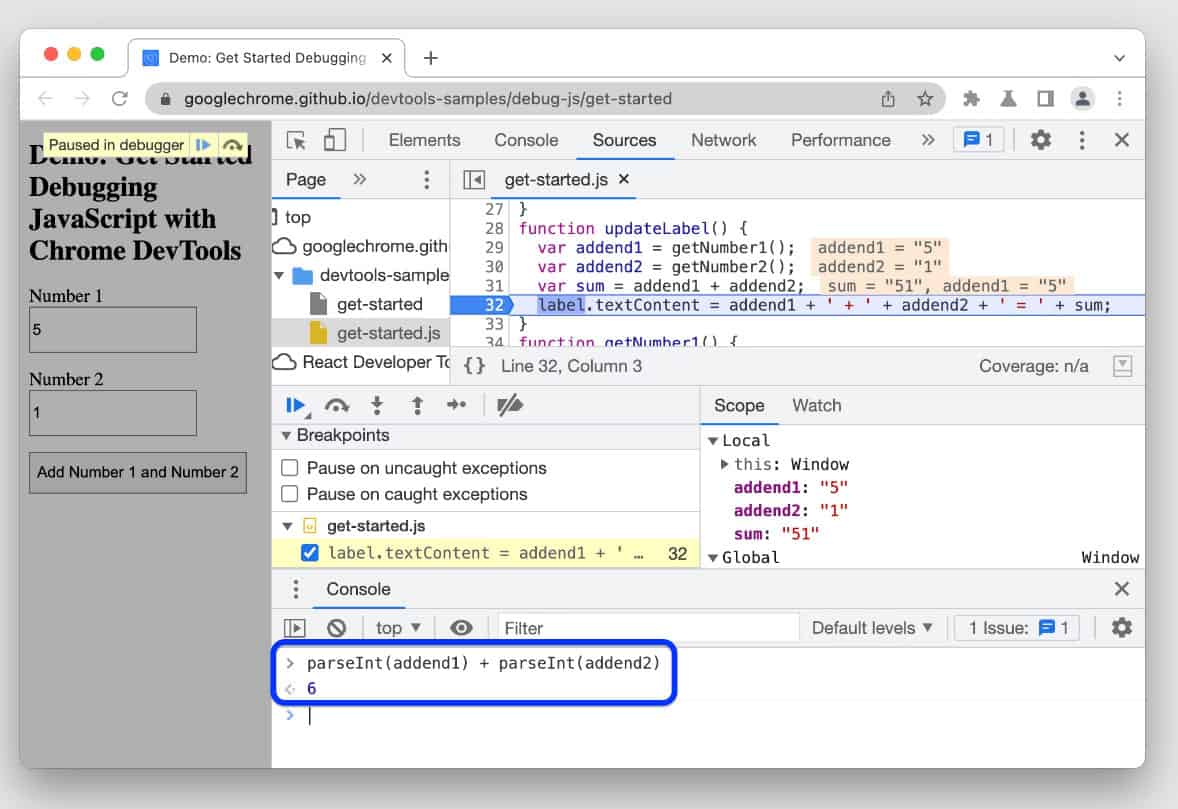Open get-started.js in file tree
The height and width of the screenshot is (809, 1178).
[x=388, y=333]
